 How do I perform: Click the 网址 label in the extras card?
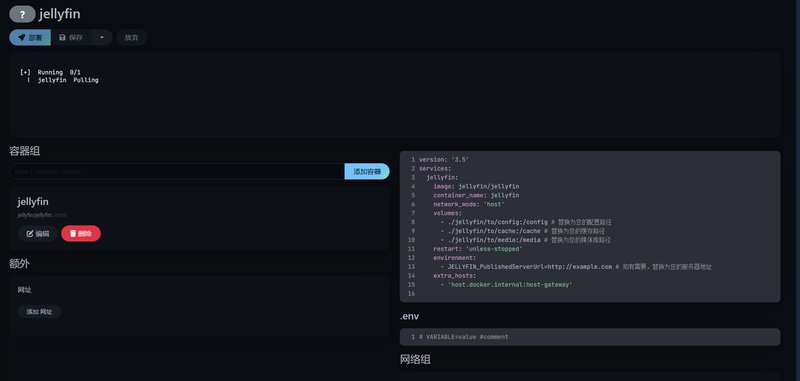24,290
